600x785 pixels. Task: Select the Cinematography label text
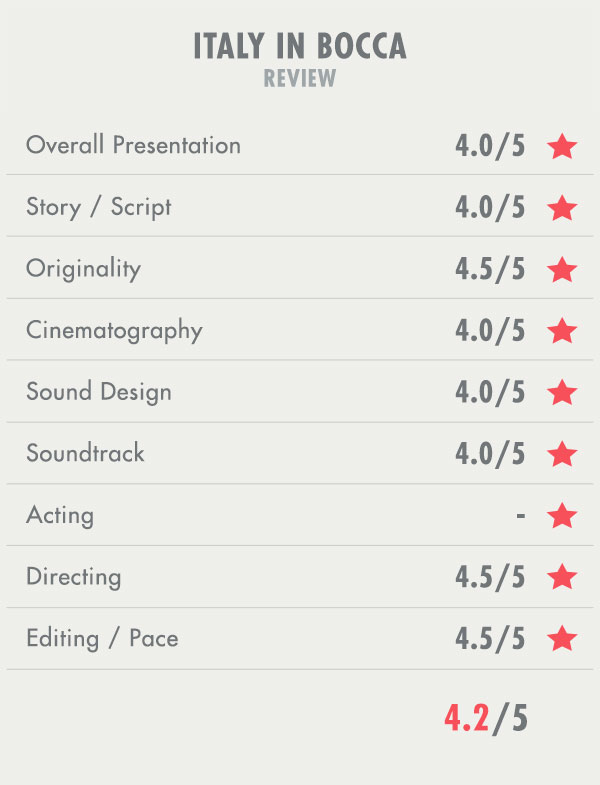click(x=114, y=330)
